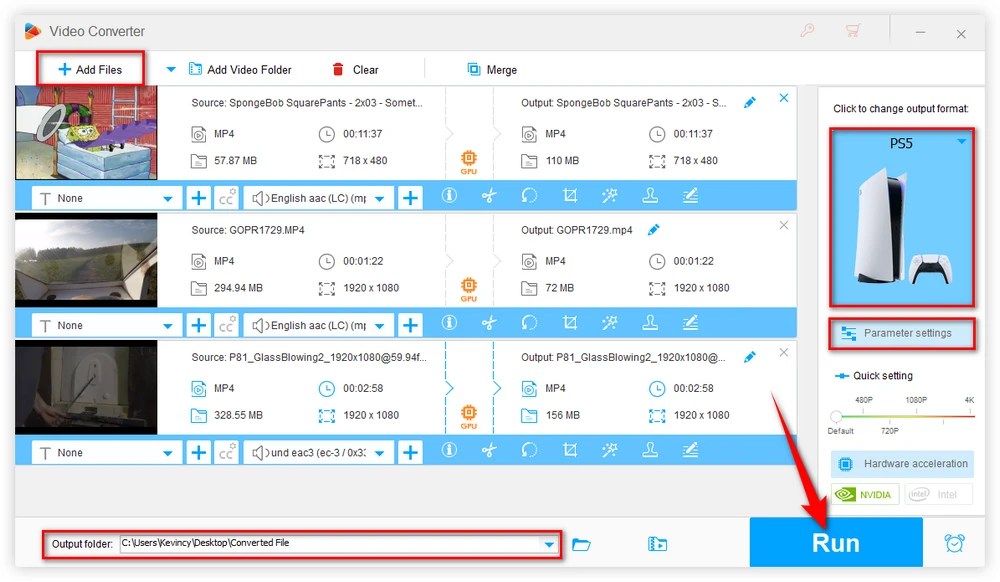Add a subtitle to the GOPR1729 video
The image size is (1000, 582).
199,325
